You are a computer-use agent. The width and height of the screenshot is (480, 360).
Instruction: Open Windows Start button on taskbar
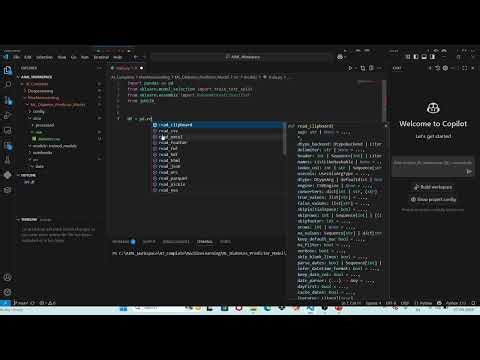point(123,309)
